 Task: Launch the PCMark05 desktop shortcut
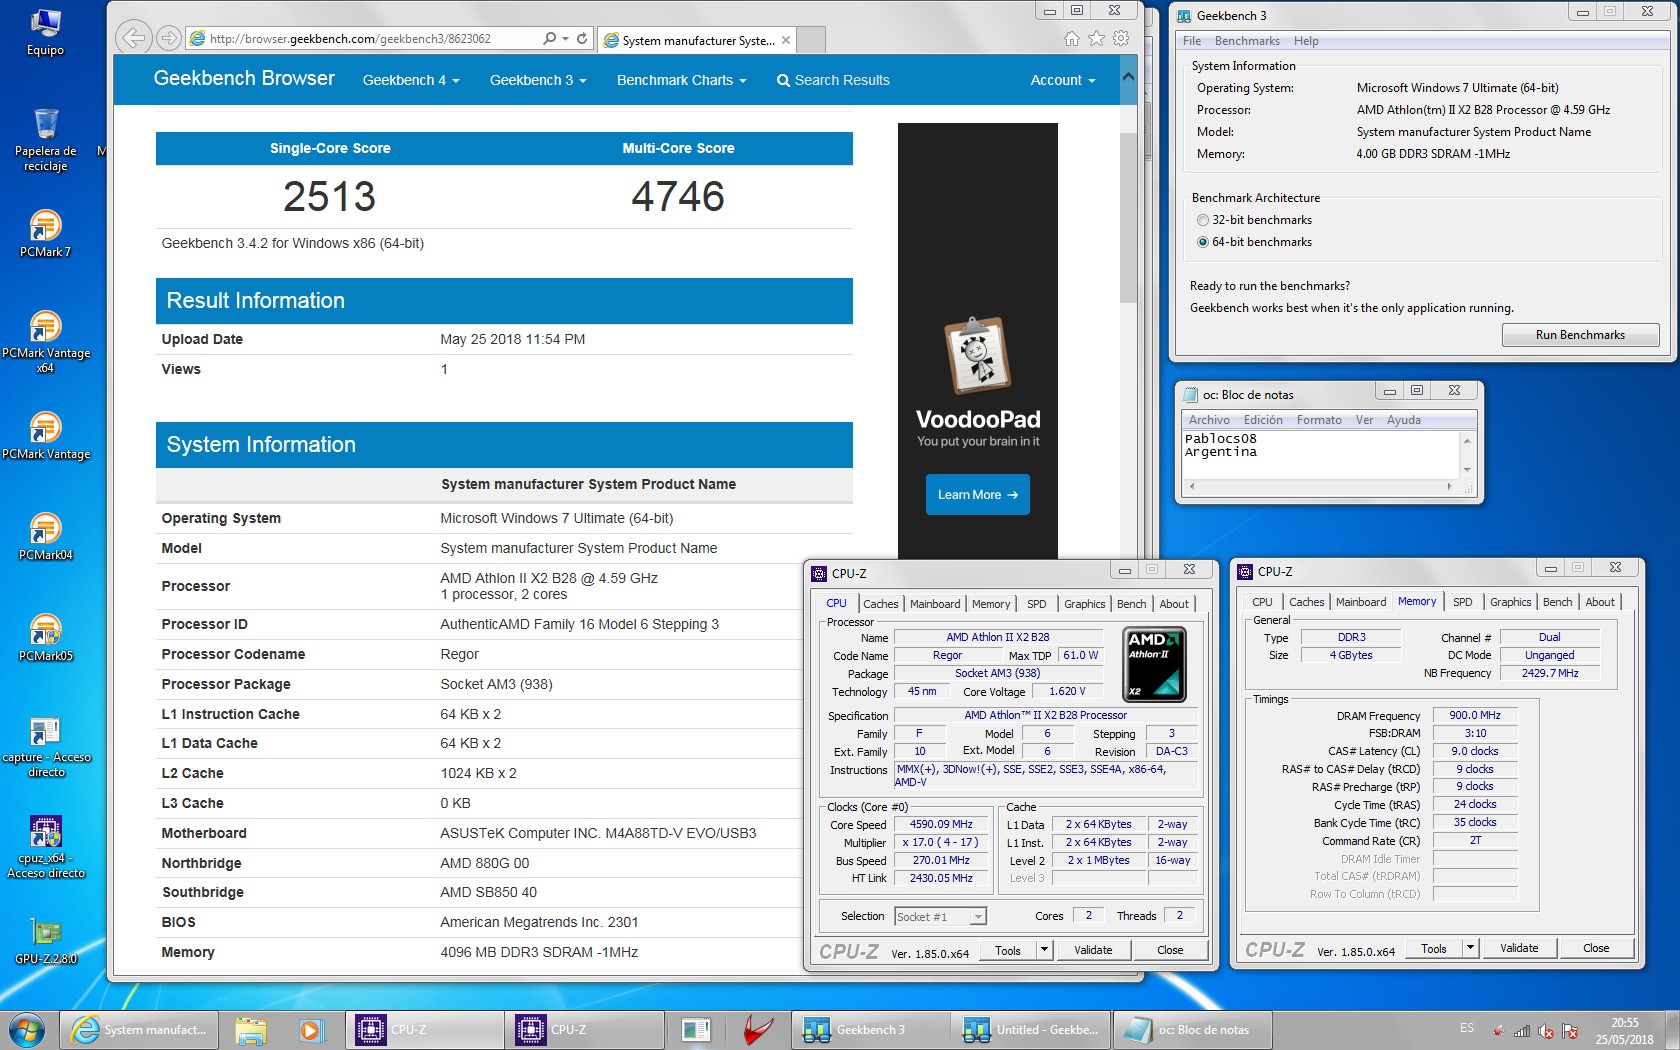[x=45, y=637]
